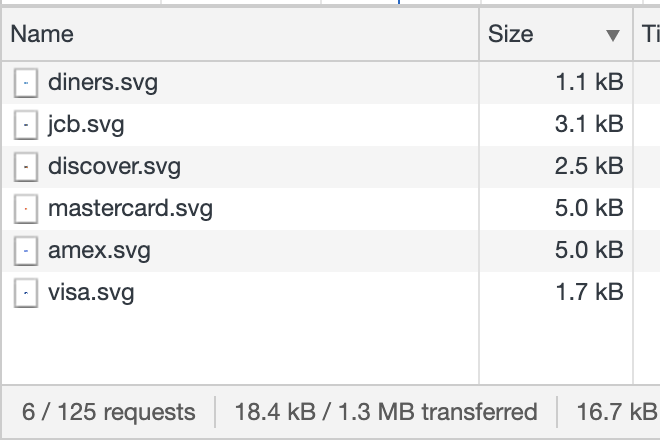
Task: Click the 1.1 kB size cell
Action: [x=589, y=83]
